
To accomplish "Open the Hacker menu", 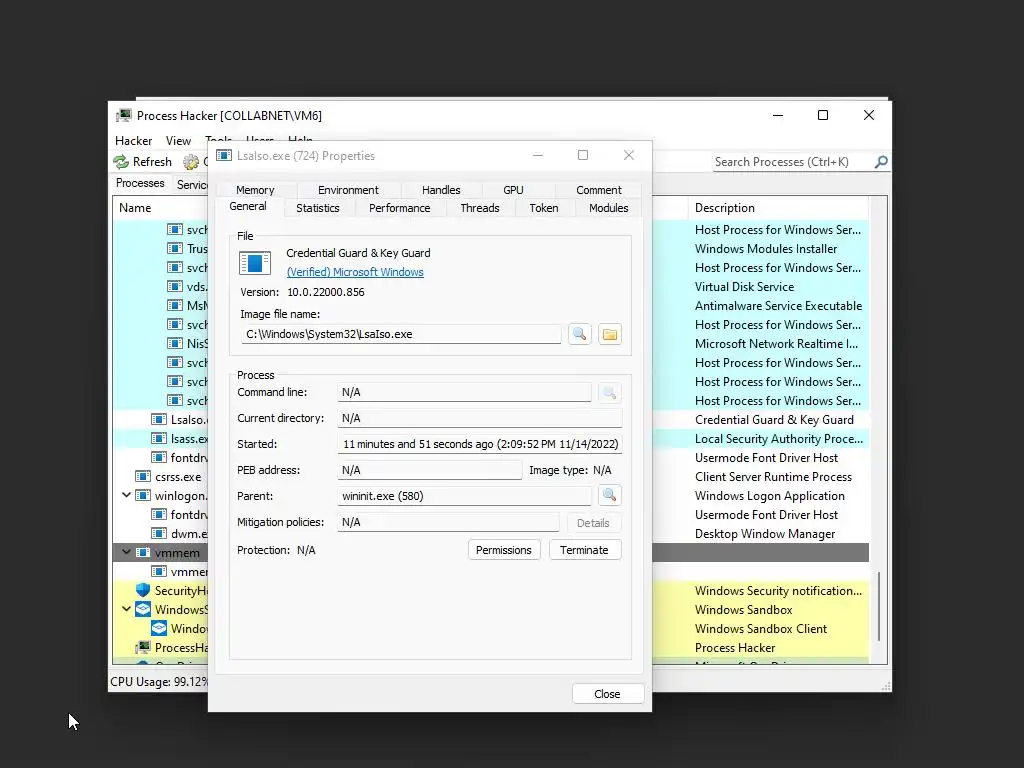I will click(x=133, y=140).
